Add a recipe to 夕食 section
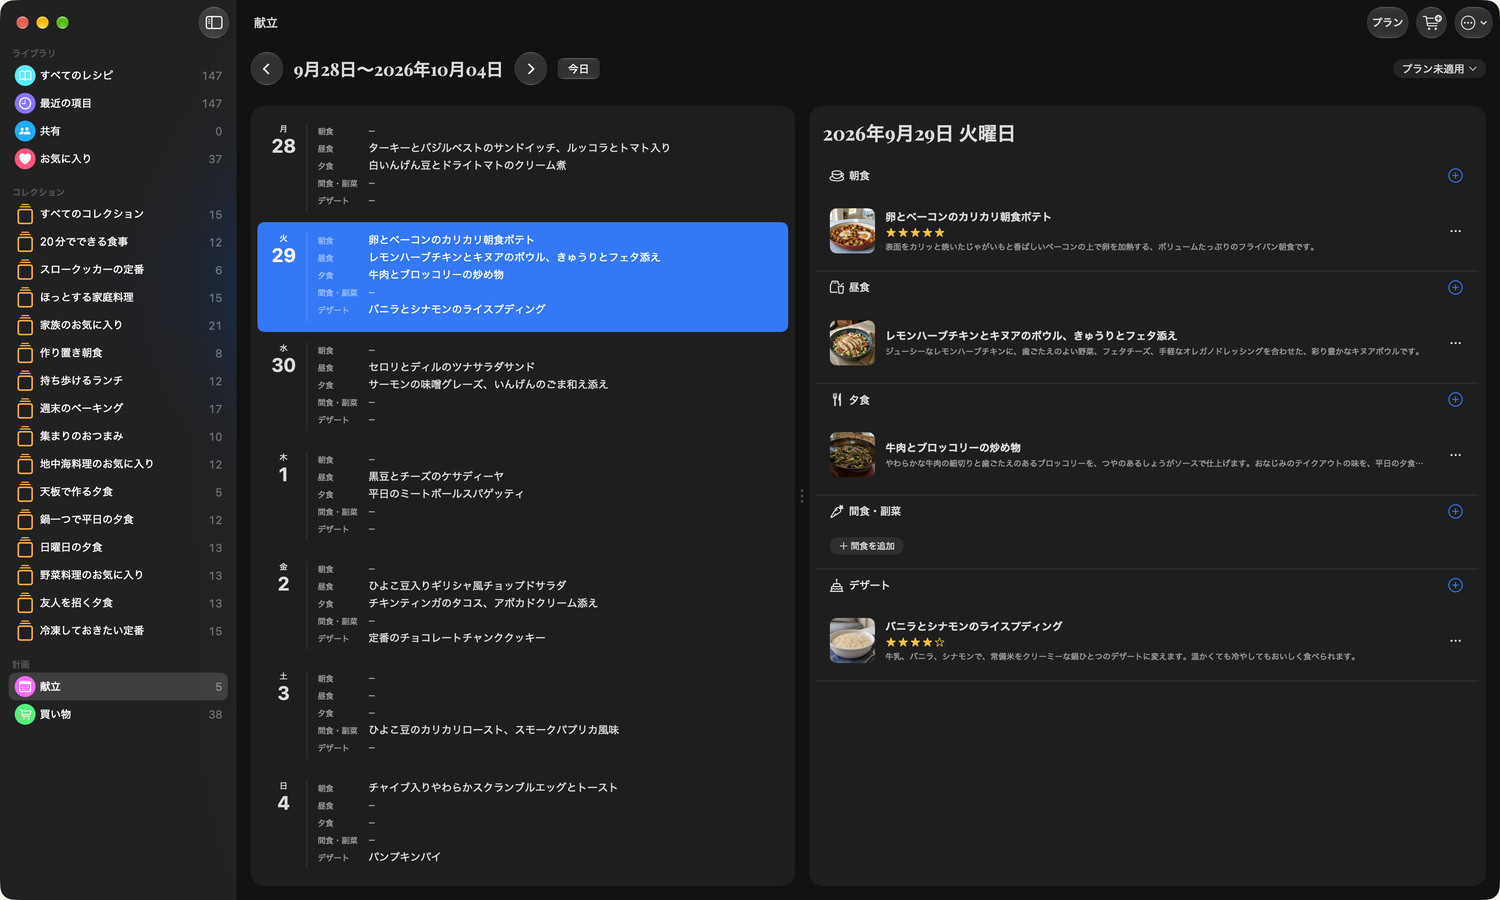This screenshot has width=1500, height=900. coord(1455,400)
